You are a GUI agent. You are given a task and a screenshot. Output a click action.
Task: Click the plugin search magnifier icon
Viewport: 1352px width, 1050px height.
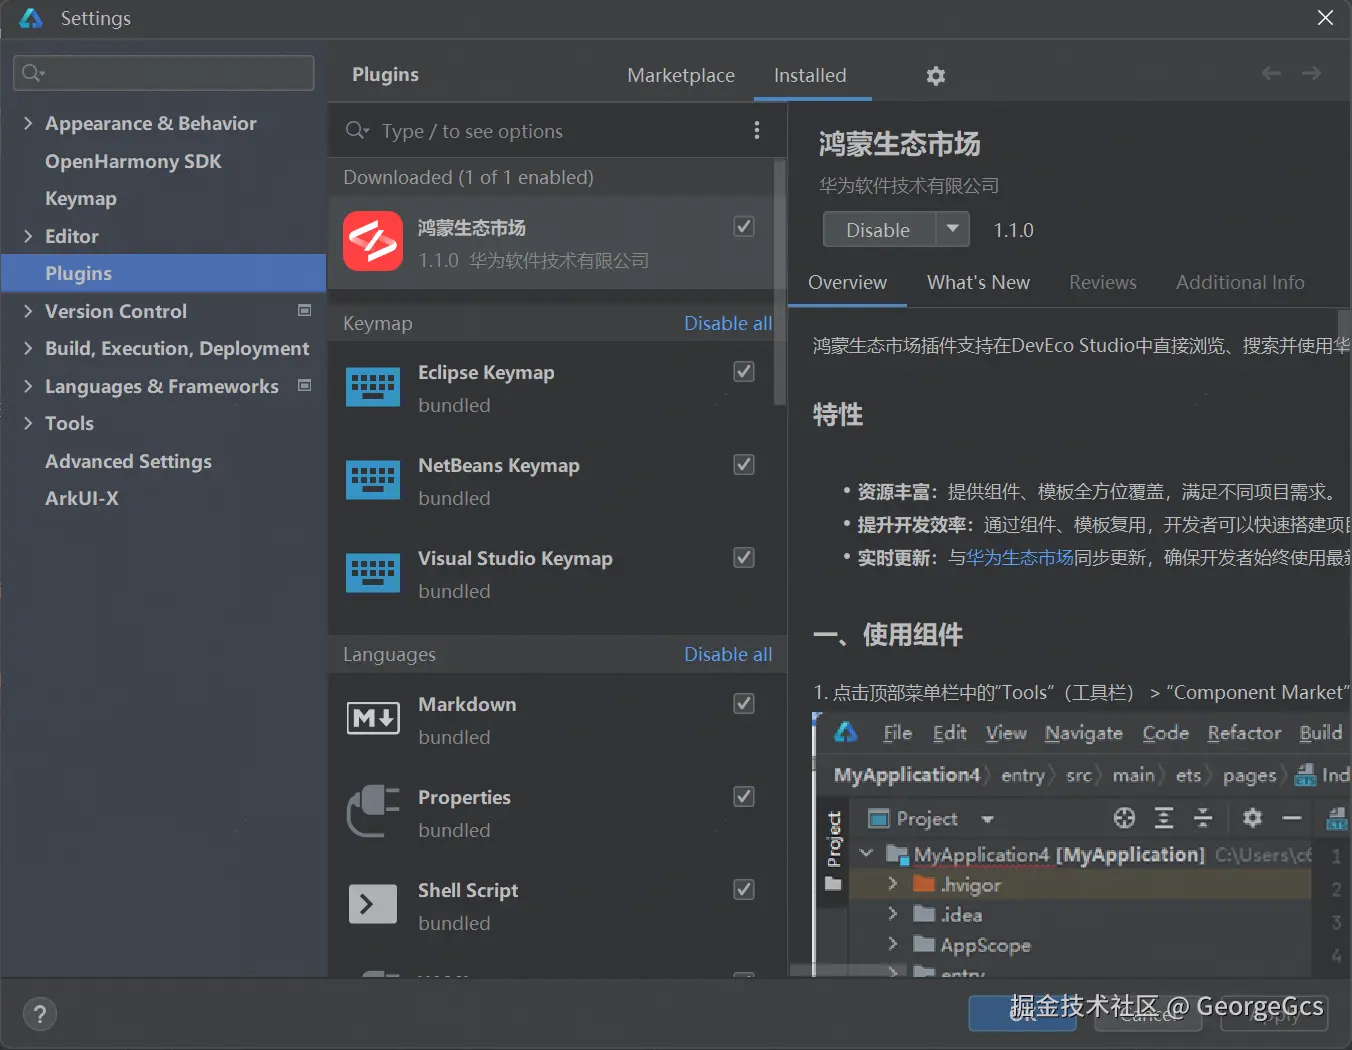(x=357, y=131)
